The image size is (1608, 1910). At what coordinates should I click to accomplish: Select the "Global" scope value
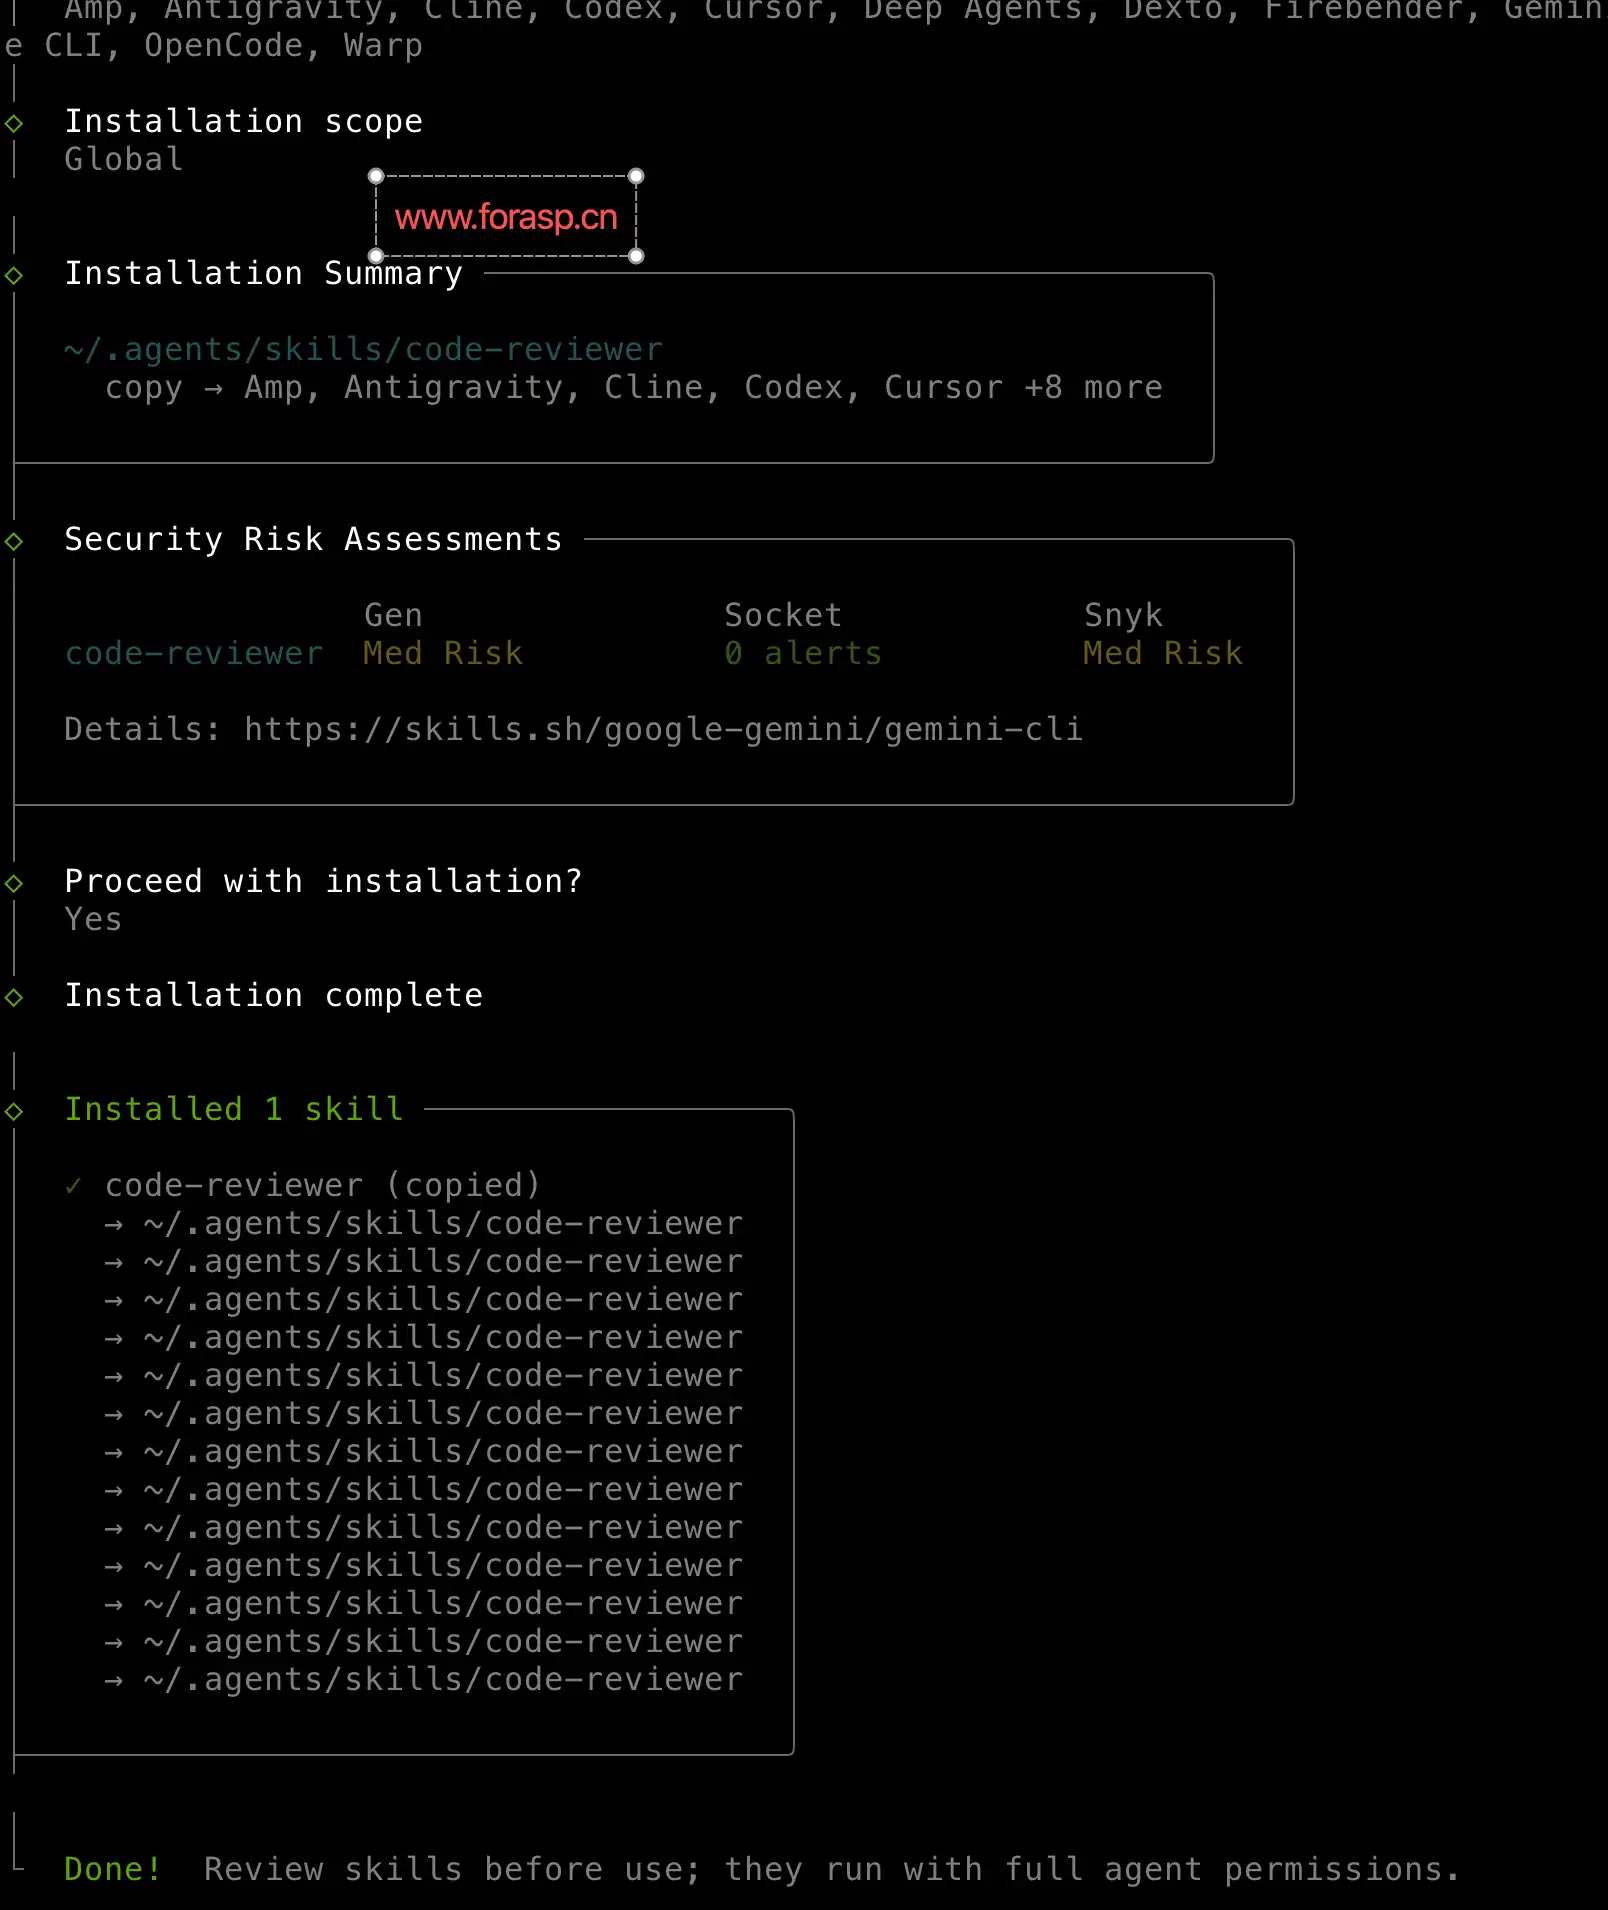tap(124, 159)
